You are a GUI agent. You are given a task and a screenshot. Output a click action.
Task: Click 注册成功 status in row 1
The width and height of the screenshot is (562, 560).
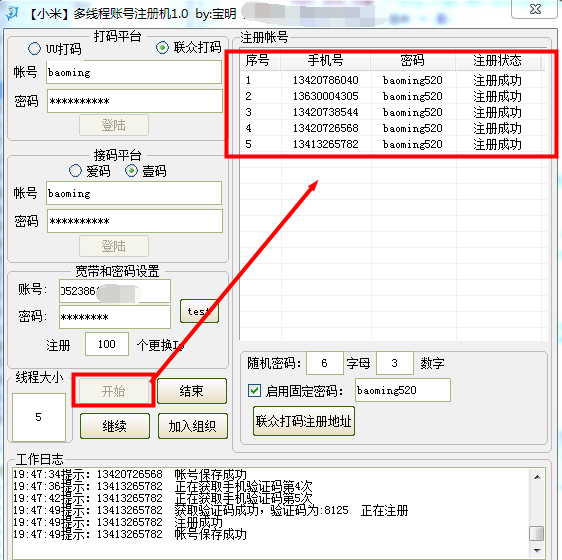[x=497, y=80]
